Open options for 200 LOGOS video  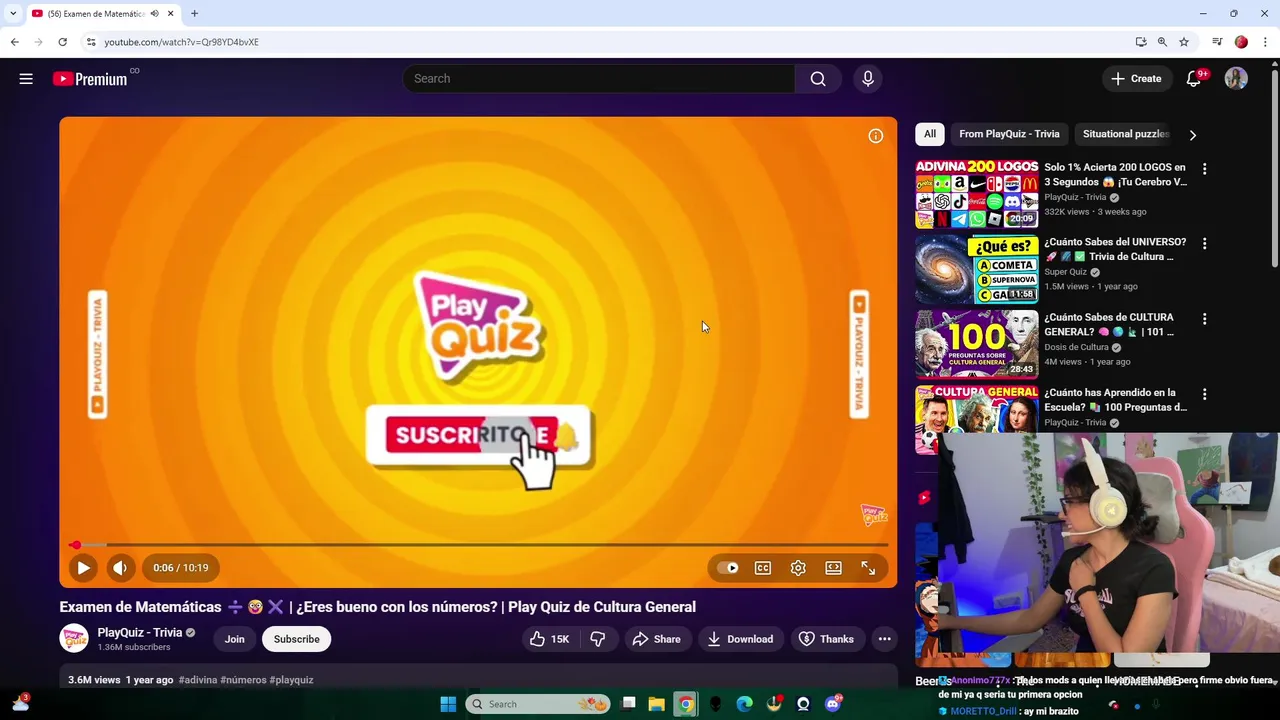click(1204, 169)
